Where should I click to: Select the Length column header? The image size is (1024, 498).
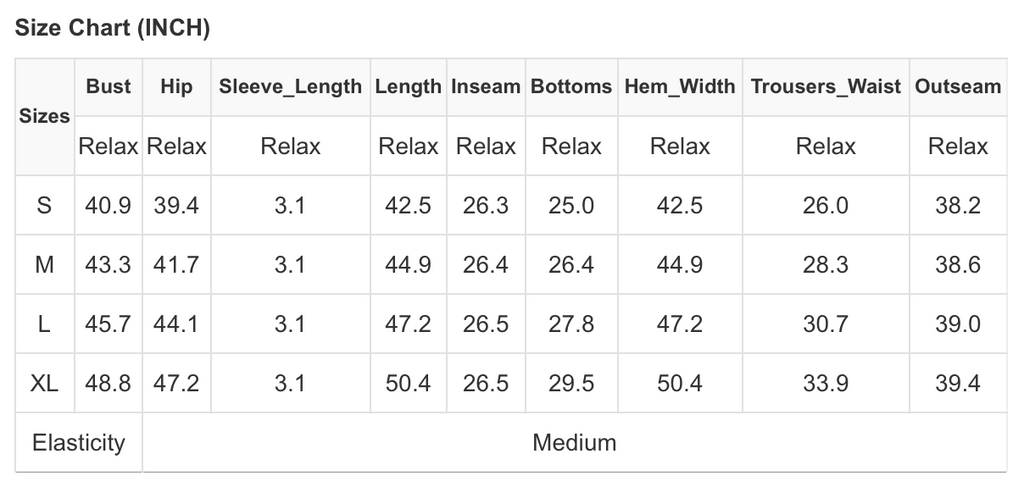pyautogui.click(x=408, y=86)
